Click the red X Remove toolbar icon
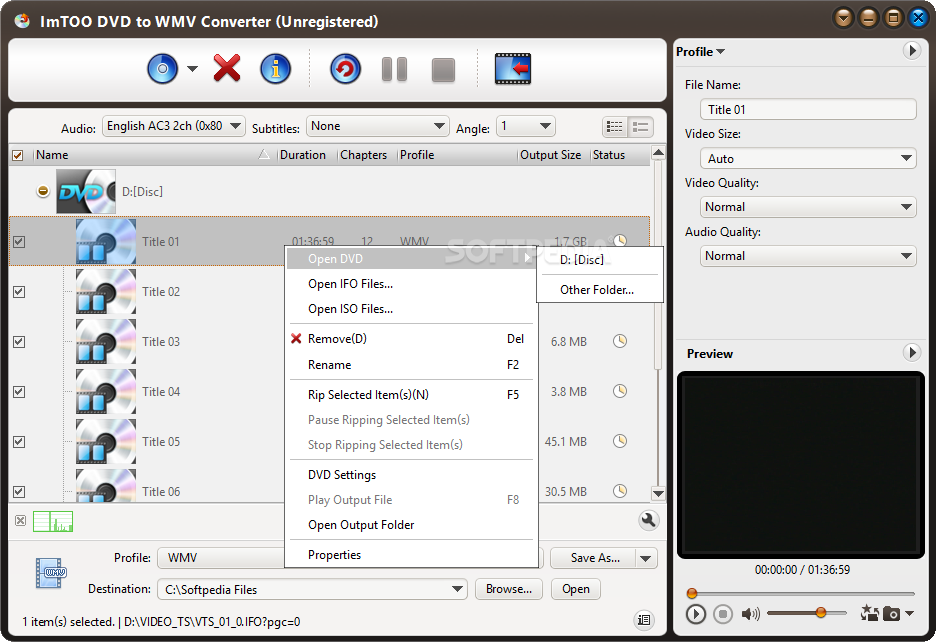Viewport: 936px width, 642px height. point(227,68)
